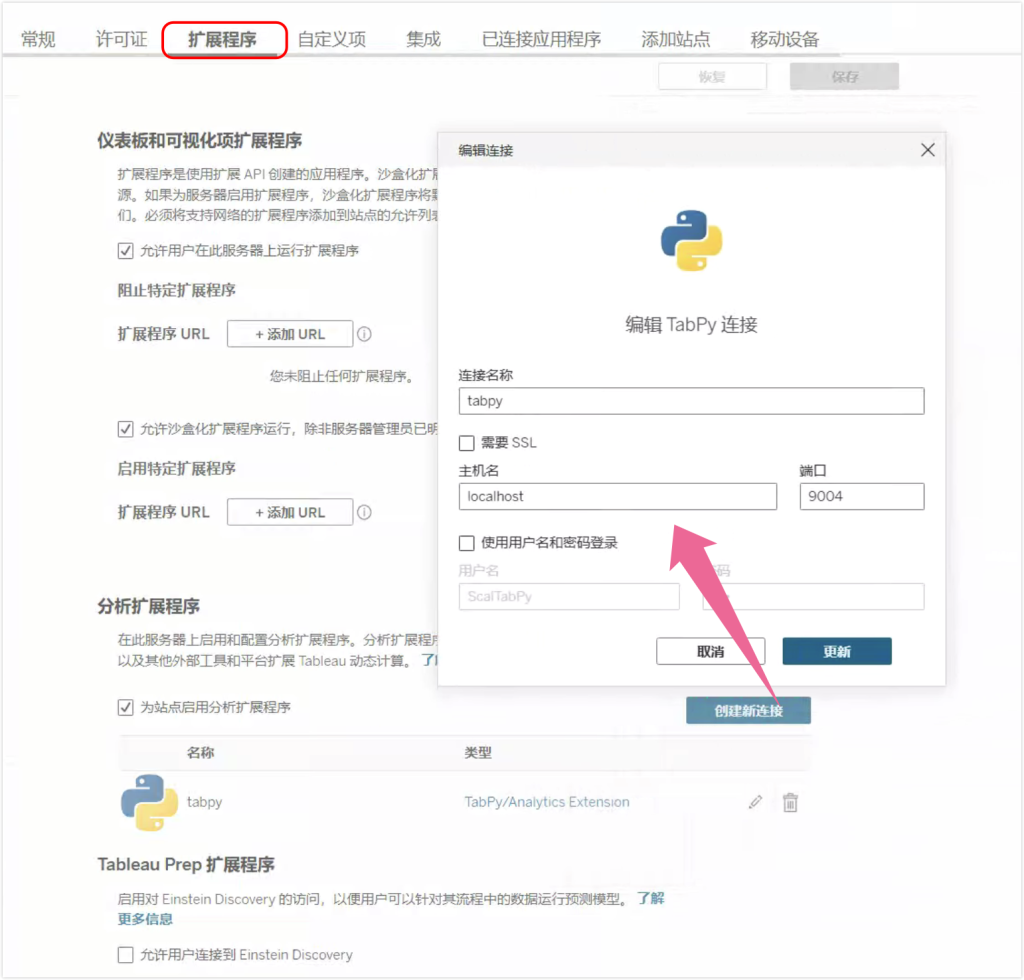Enable the 需要 SSL checkbox
Viewport: 1024px width, 980px height.
pos(467,443)
